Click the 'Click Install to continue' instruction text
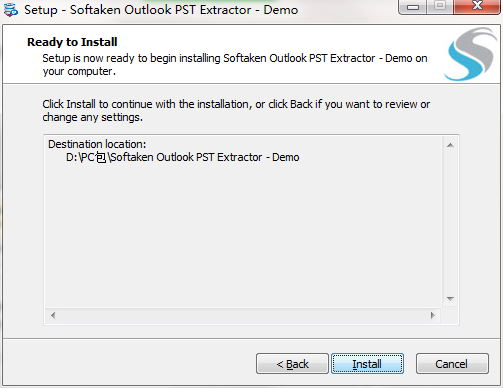 click(236, 111)
